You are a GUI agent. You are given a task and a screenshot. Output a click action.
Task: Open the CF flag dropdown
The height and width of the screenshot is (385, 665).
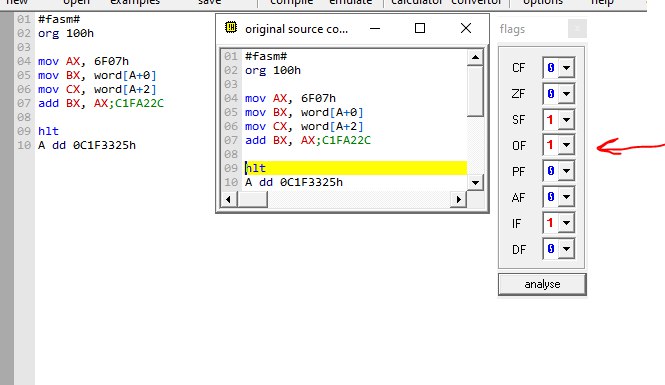[567, 68]
